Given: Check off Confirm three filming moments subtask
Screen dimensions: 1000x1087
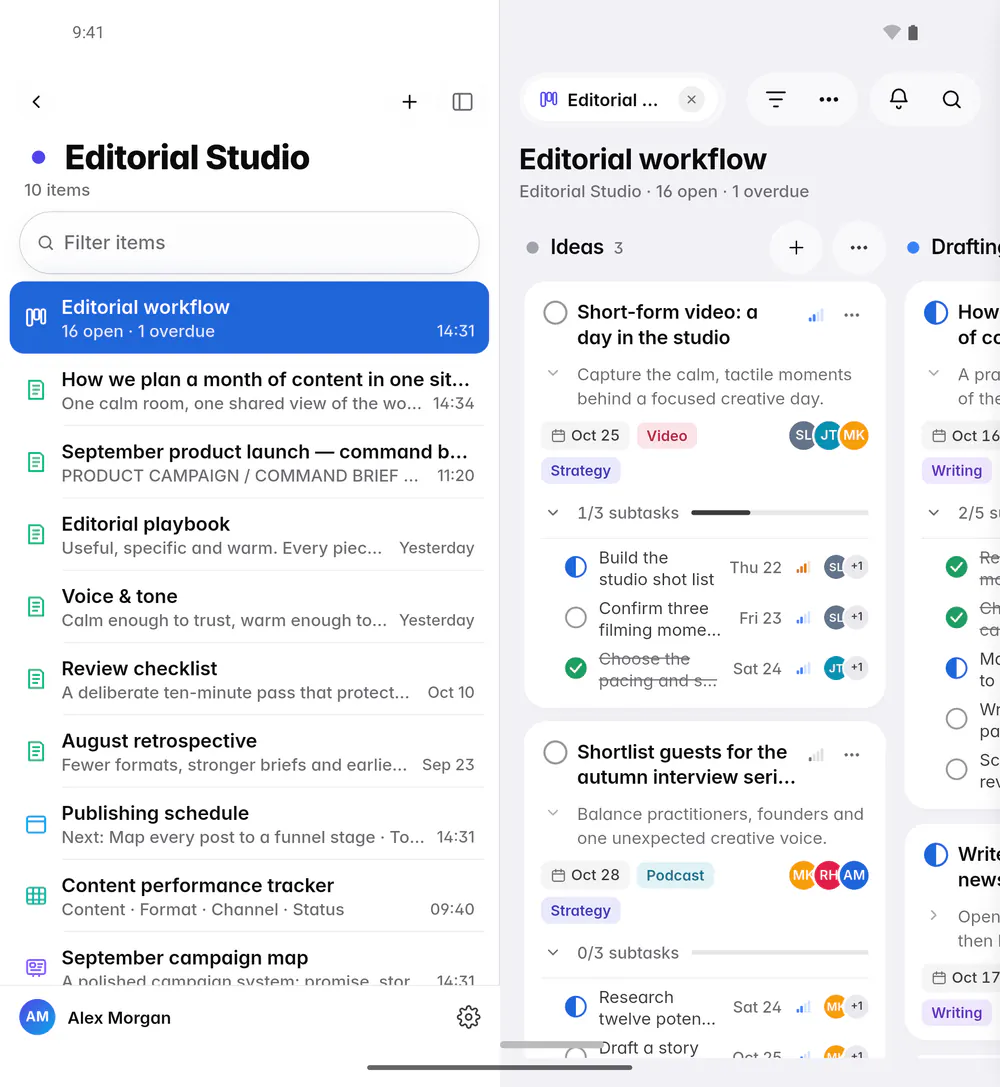Looking at the screenshot, I should click(575, 617).
